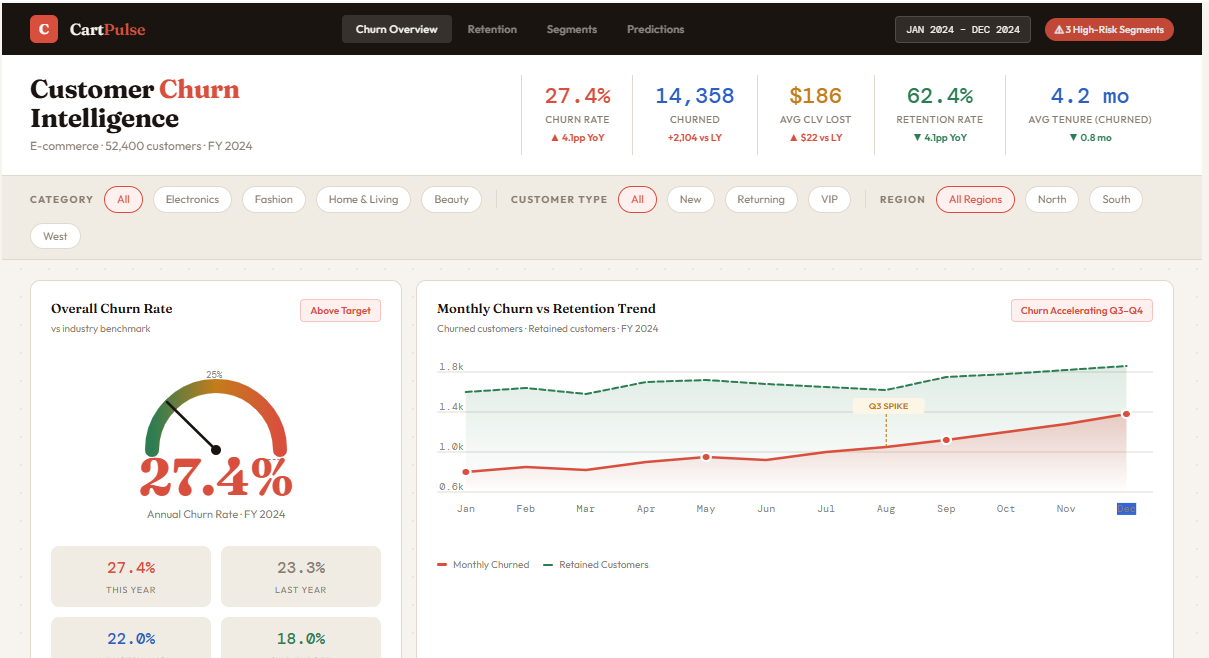Viewport: 1209px width, 658px height.
Task: Click the CartPulse logo icon
Action: [x=44, y=29]
